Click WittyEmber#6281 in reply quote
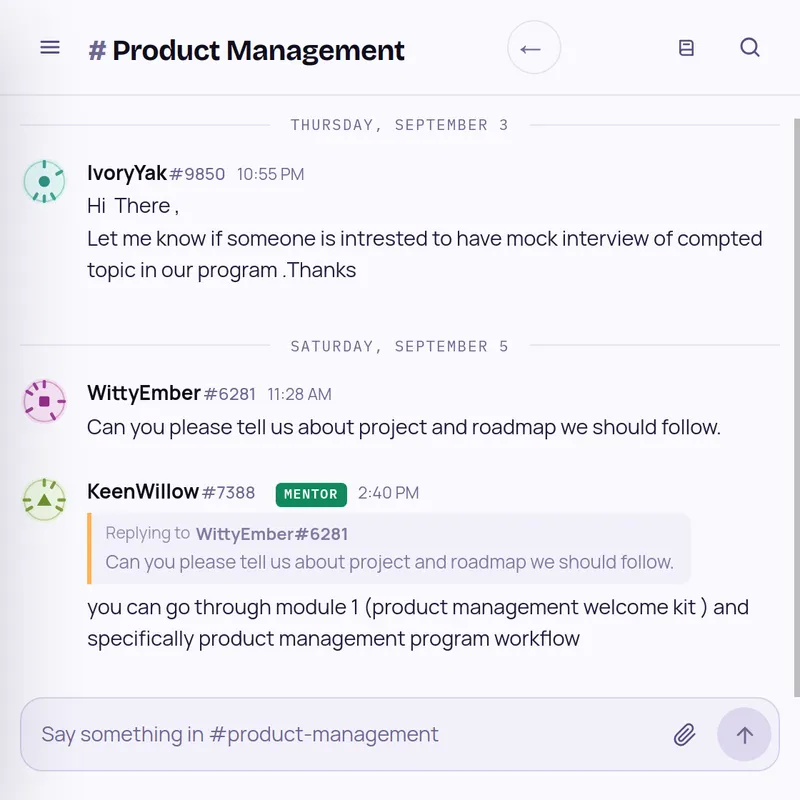 pyautogui.click(x=271, y=534)
